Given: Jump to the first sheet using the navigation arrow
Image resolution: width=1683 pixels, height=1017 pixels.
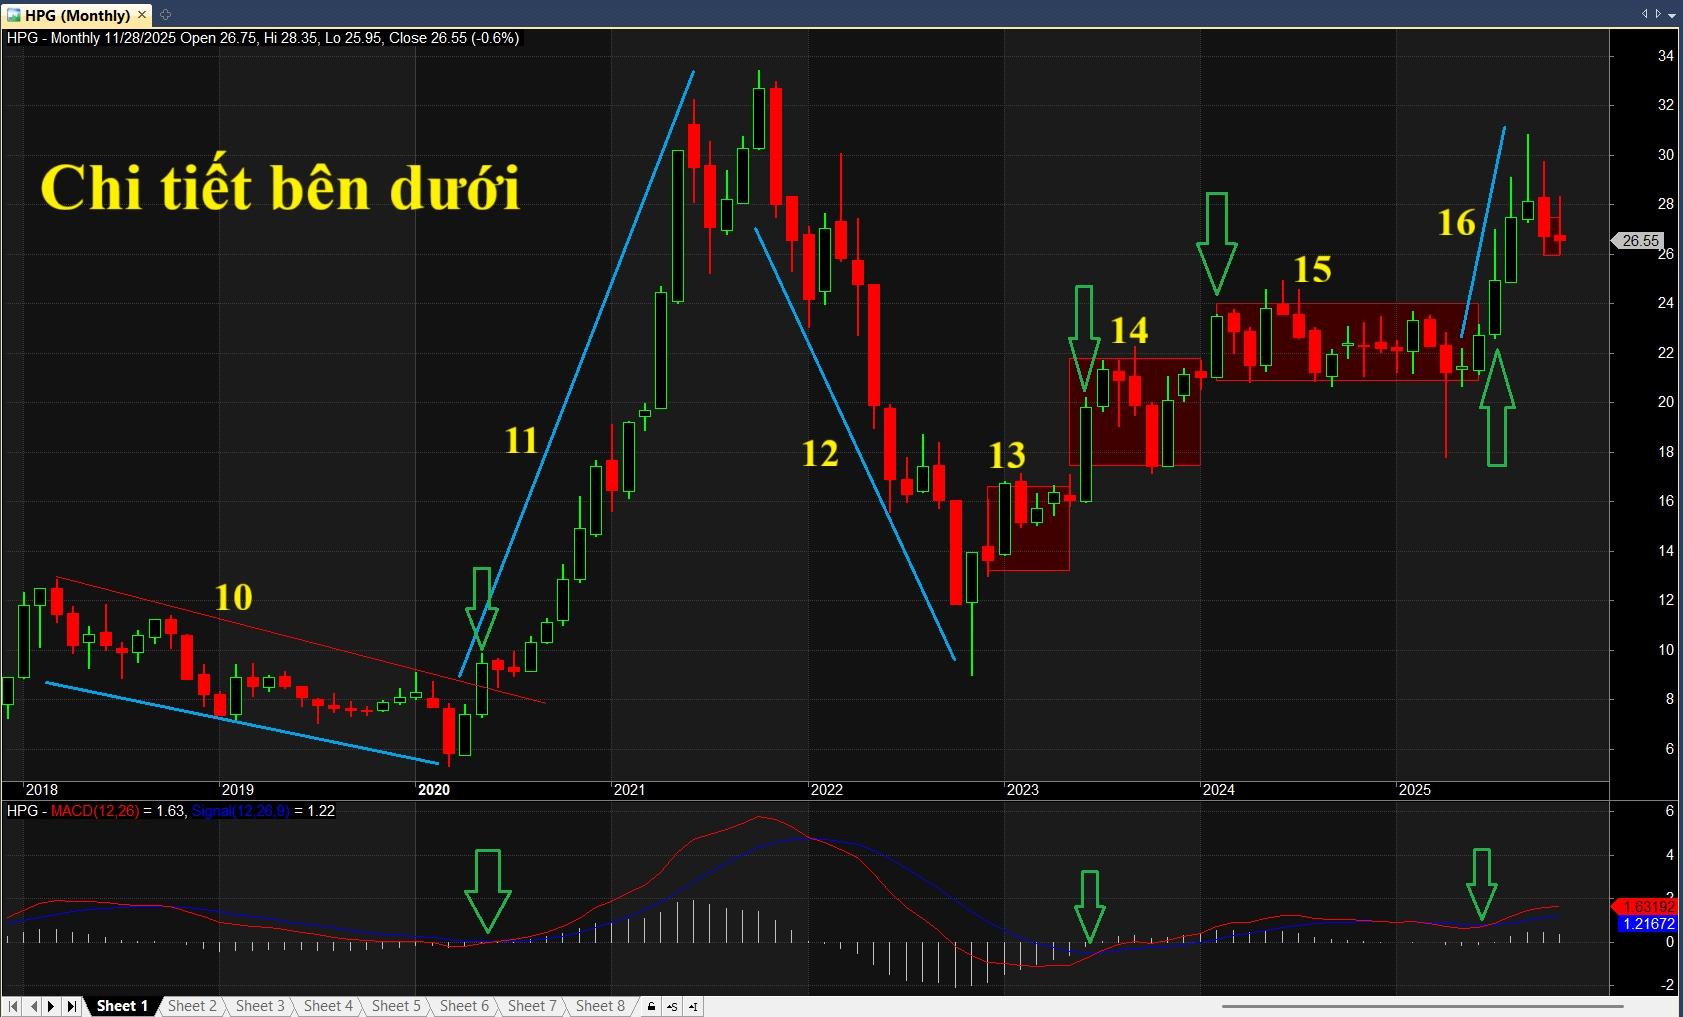Looking at the screenshot, I should point(13,1006).
